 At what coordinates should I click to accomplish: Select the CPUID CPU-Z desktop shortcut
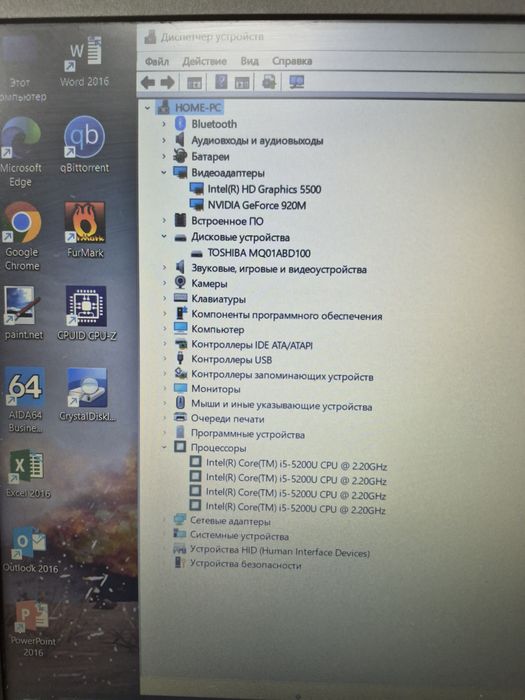(87, 313)
